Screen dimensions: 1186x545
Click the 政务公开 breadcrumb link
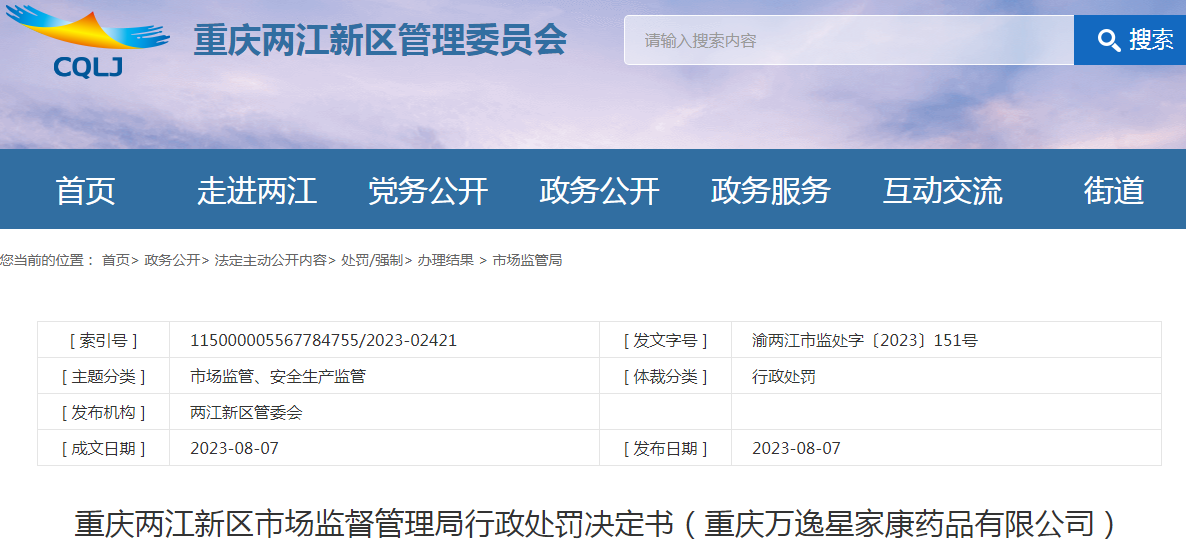(172, 260)
